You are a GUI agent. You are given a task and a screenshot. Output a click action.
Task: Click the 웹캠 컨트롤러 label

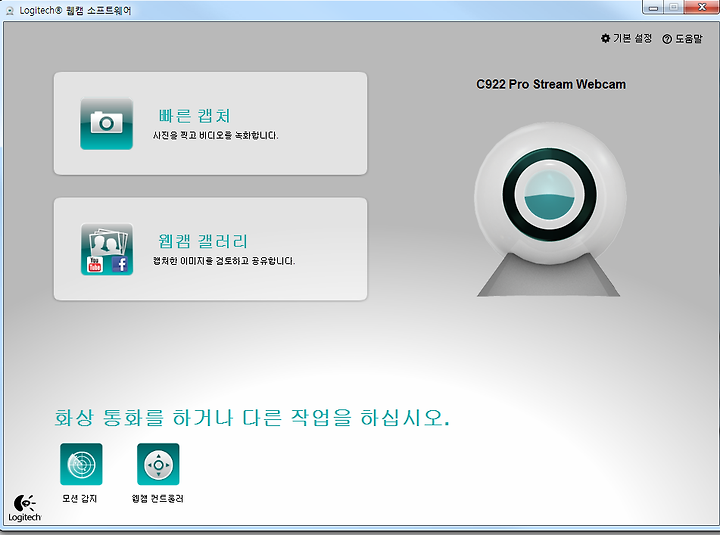tap(158, 498)
